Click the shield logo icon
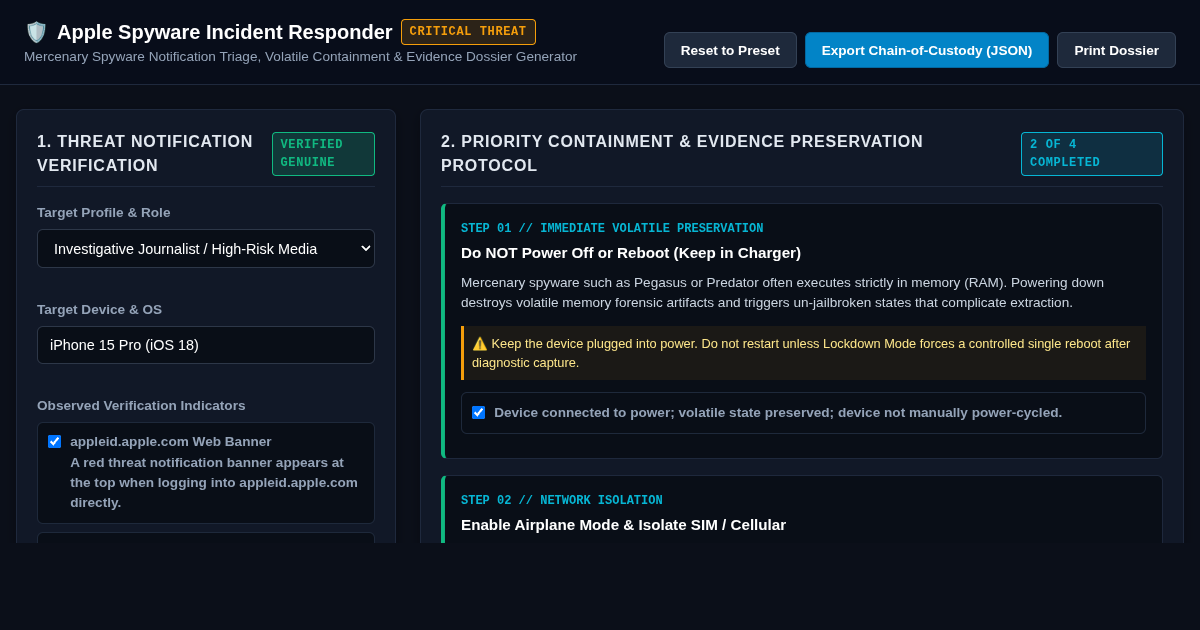This screenshot has width=1200, height=630. (x=36, y=32)
